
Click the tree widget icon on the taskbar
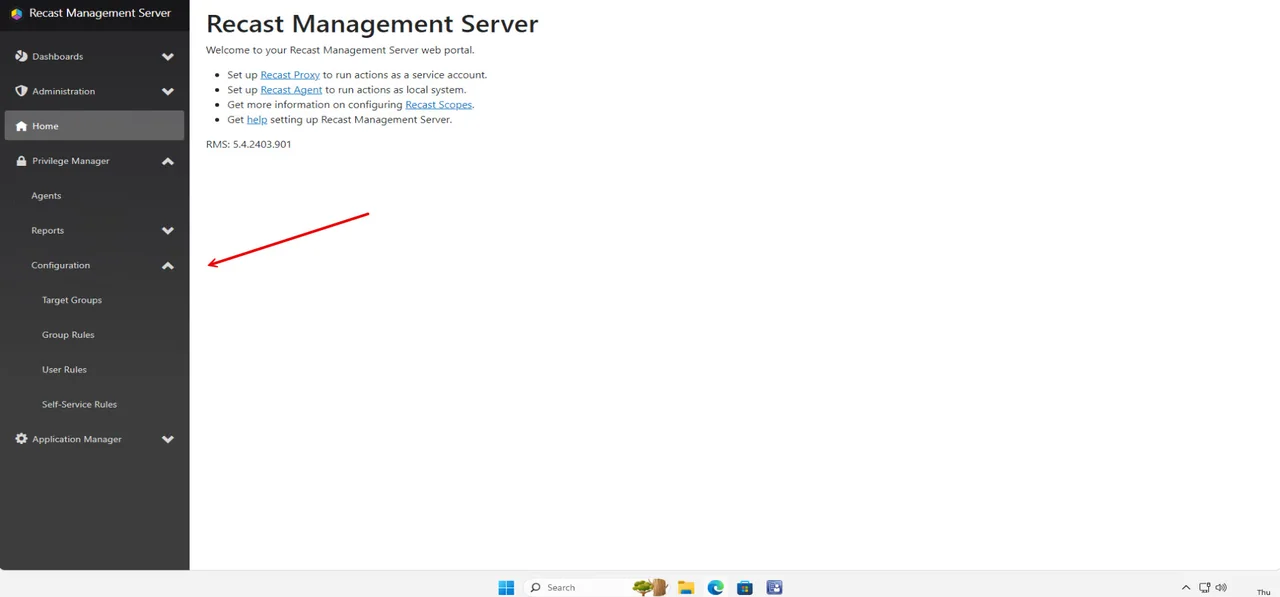click(649, 587)
